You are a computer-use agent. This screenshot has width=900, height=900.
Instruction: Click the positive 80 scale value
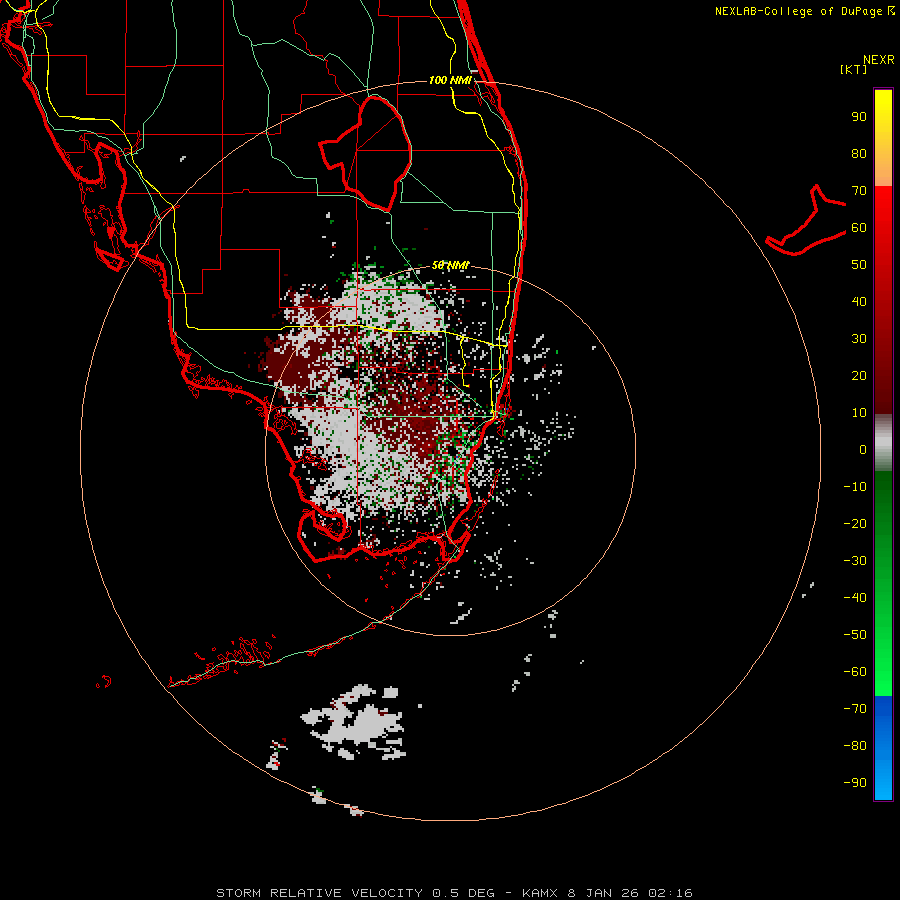pyautogui.click(x=859, y=153)
